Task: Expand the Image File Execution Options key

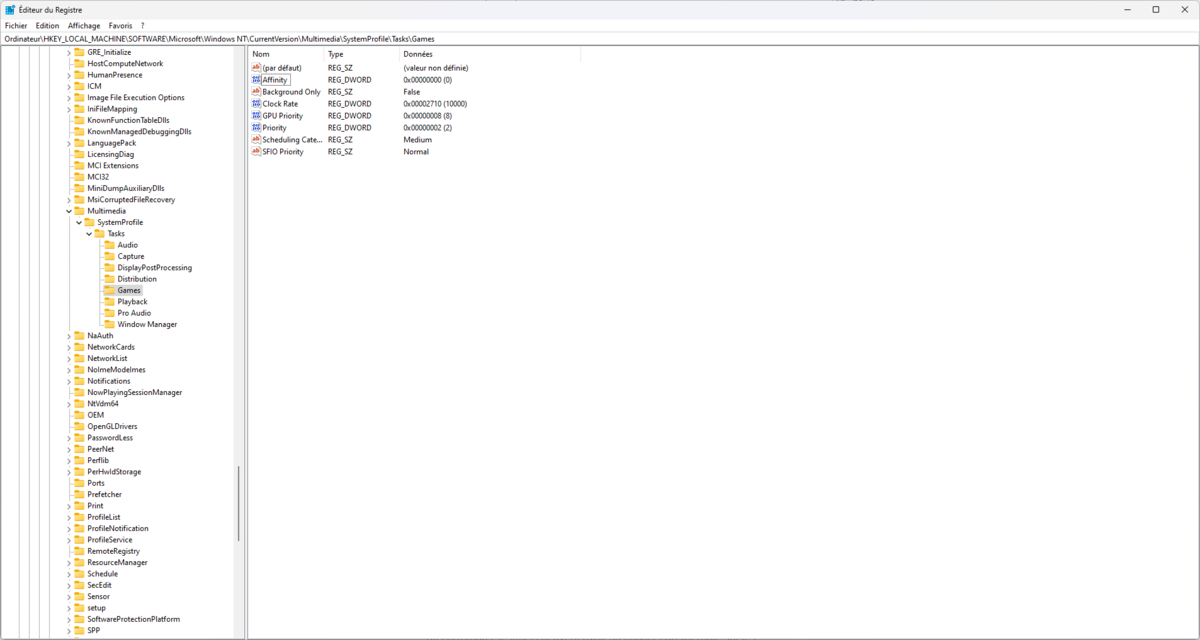Action: [x=69, y=97]
